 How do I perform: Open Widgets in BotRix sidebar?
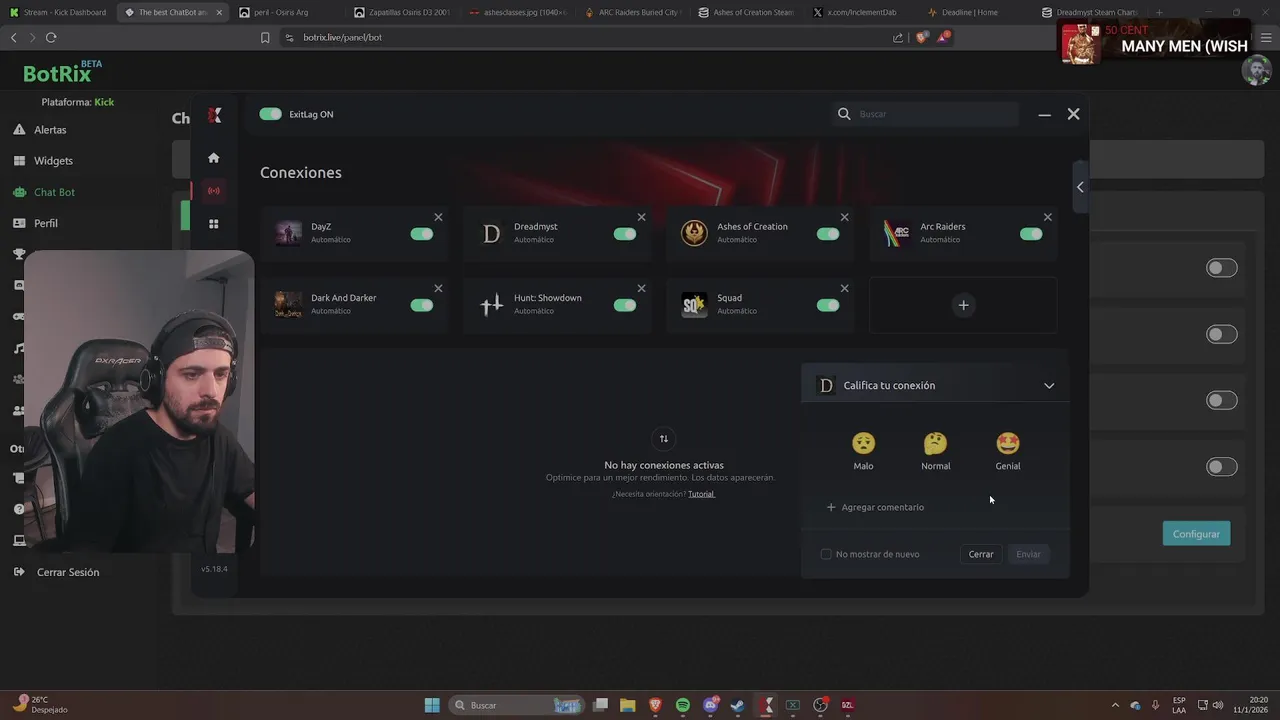(53, 161)
